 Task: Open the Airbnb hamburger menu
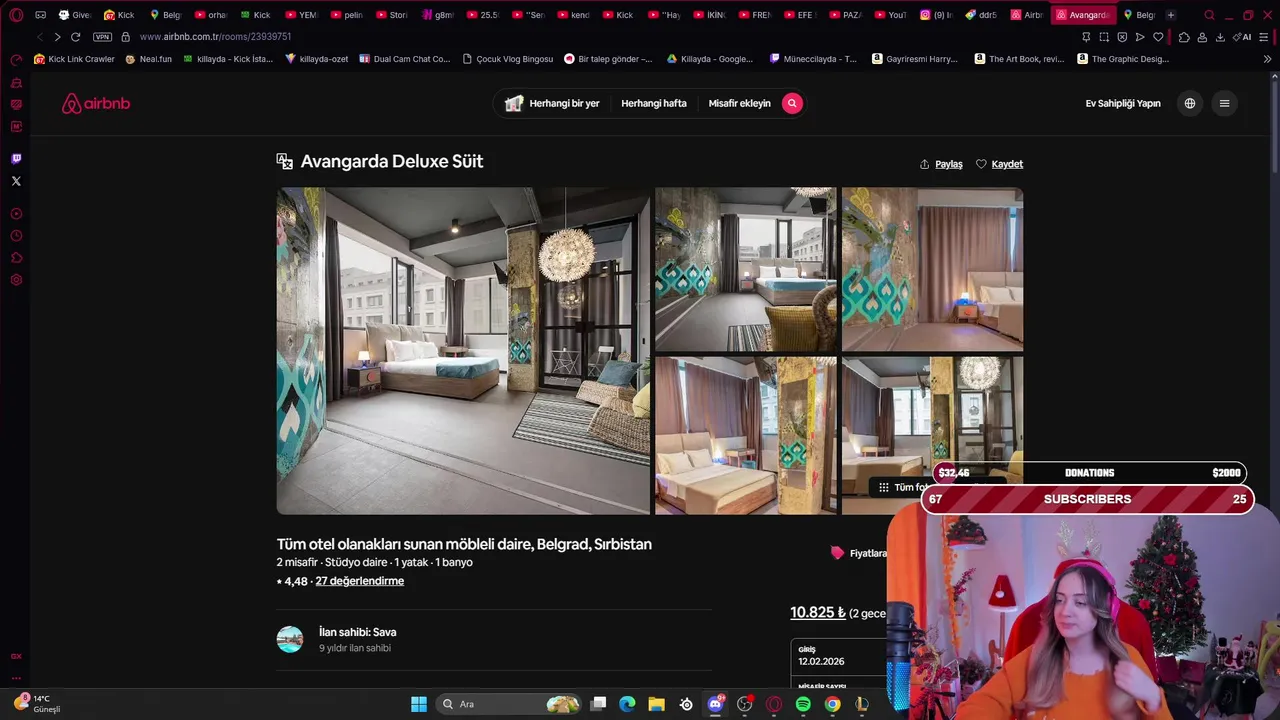1224,103
